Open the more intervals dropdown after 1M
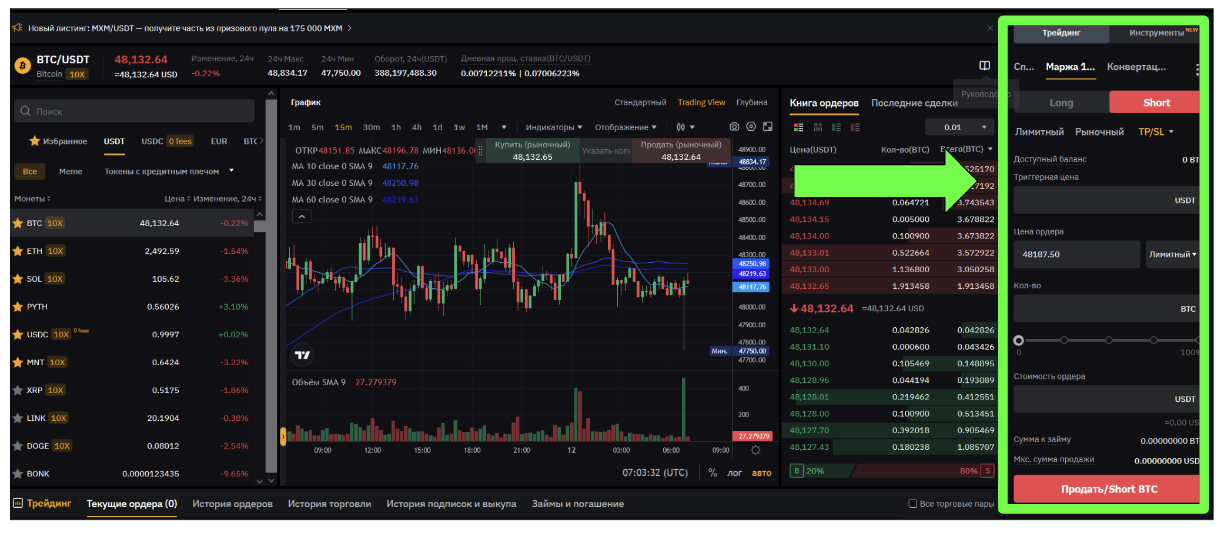 pyautogui.click(x=504, y=127)
